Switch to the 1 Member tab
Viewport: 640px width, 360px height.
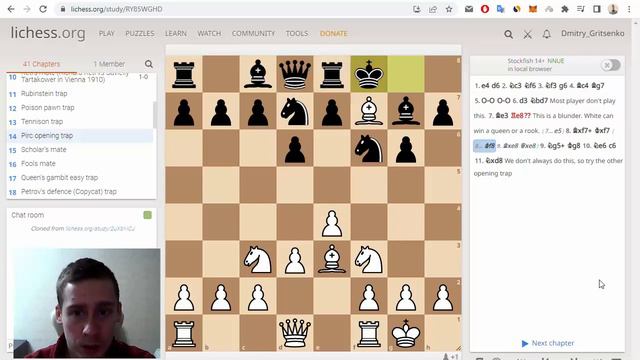pos(109,64)
